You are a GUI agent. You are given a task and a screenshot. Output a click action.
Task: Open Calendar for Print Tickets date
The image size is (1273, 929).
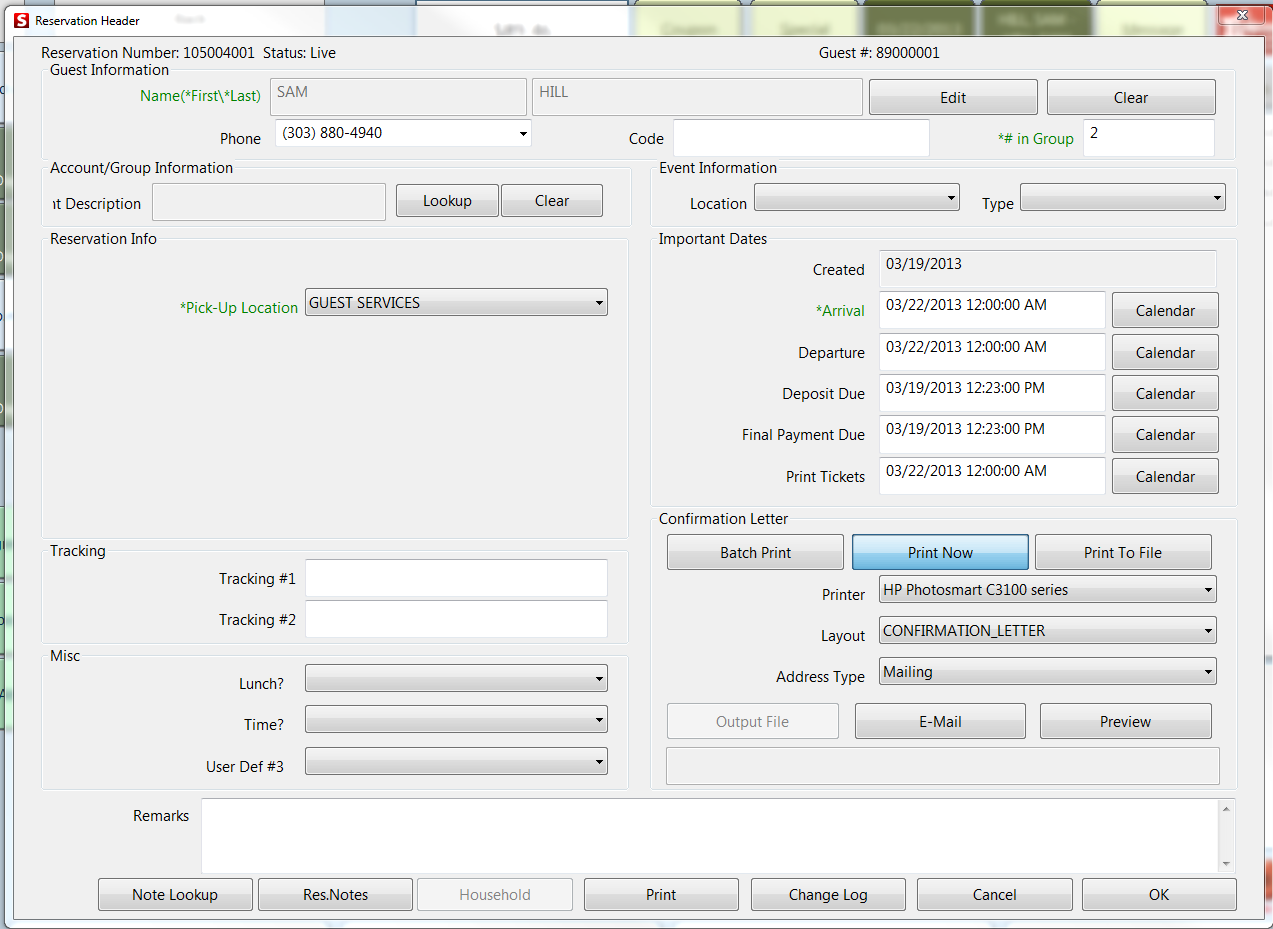(1164, 477)
